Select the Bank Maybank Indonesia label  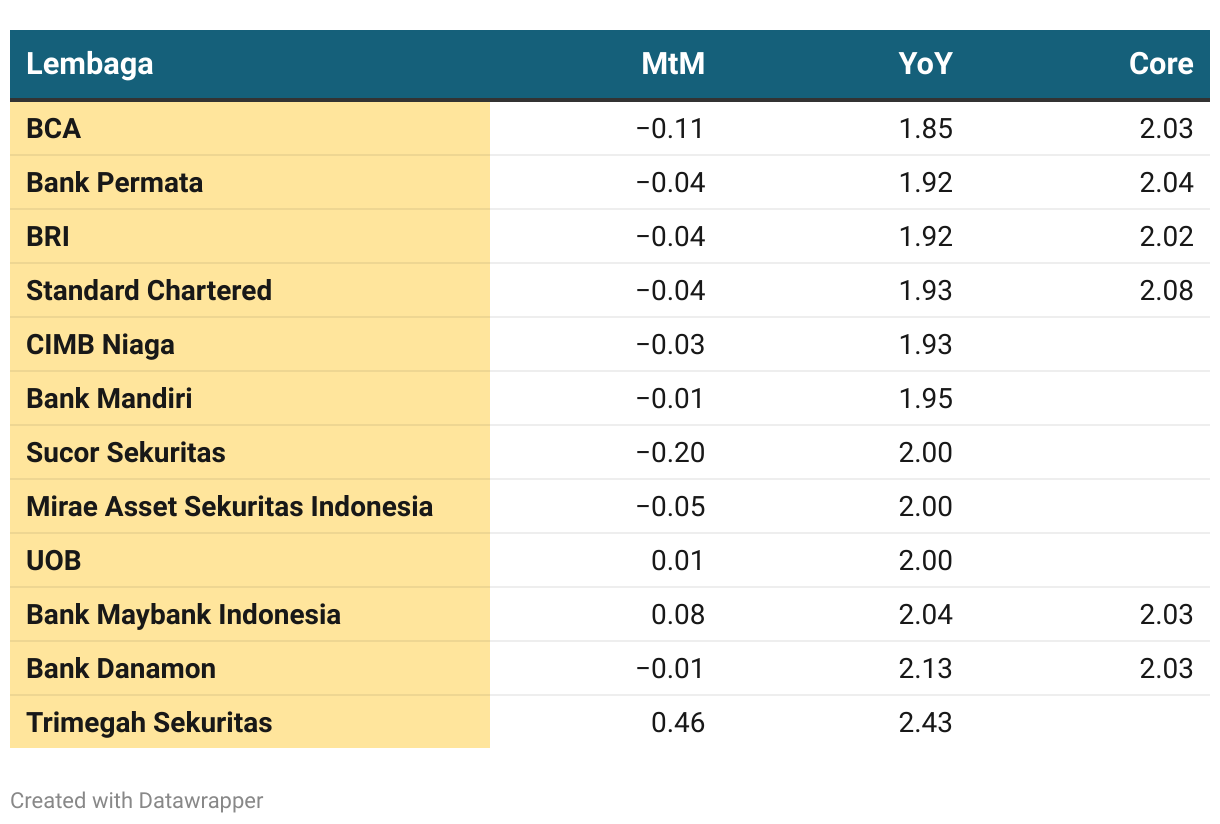[x=184, y=614]
